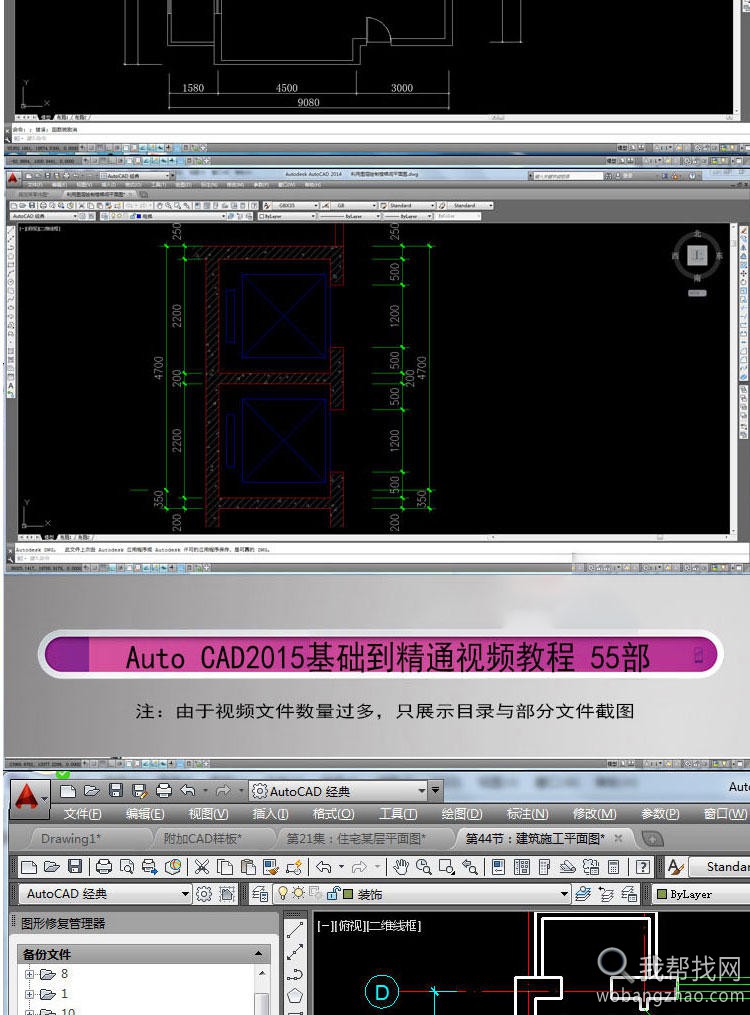The image size is (750, 1015).
Task: Click Save in the quick access toolbar
Action: [115, 790]
